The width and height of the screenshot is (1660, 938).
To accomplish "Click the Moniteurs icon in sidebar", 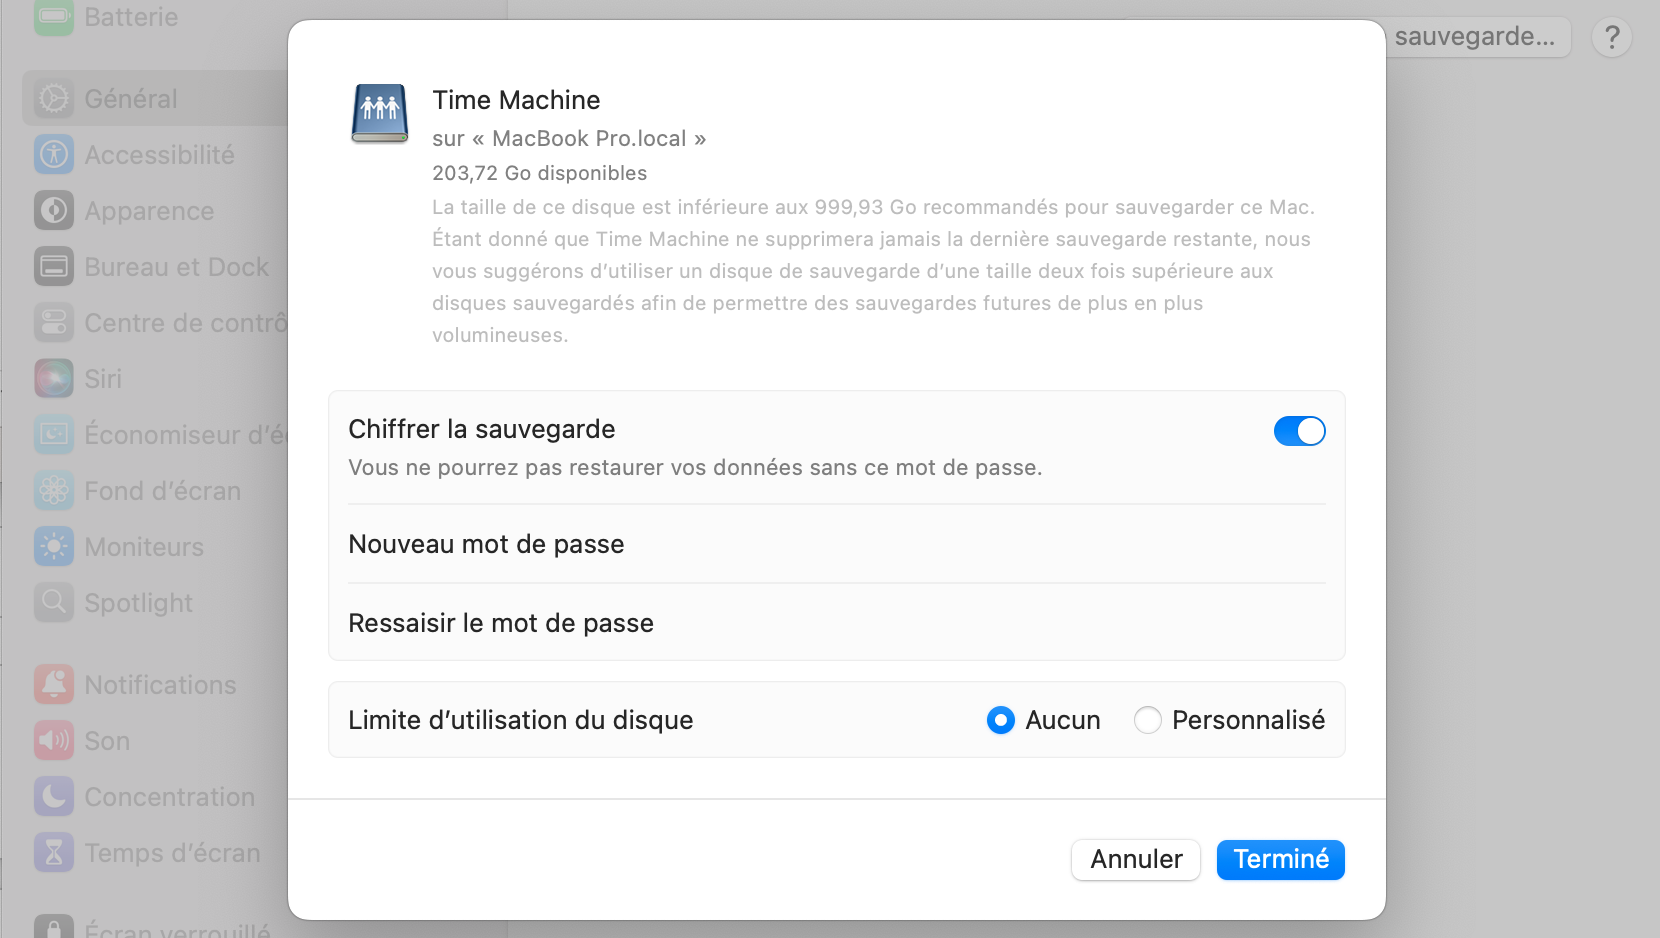I will [54, 547].
